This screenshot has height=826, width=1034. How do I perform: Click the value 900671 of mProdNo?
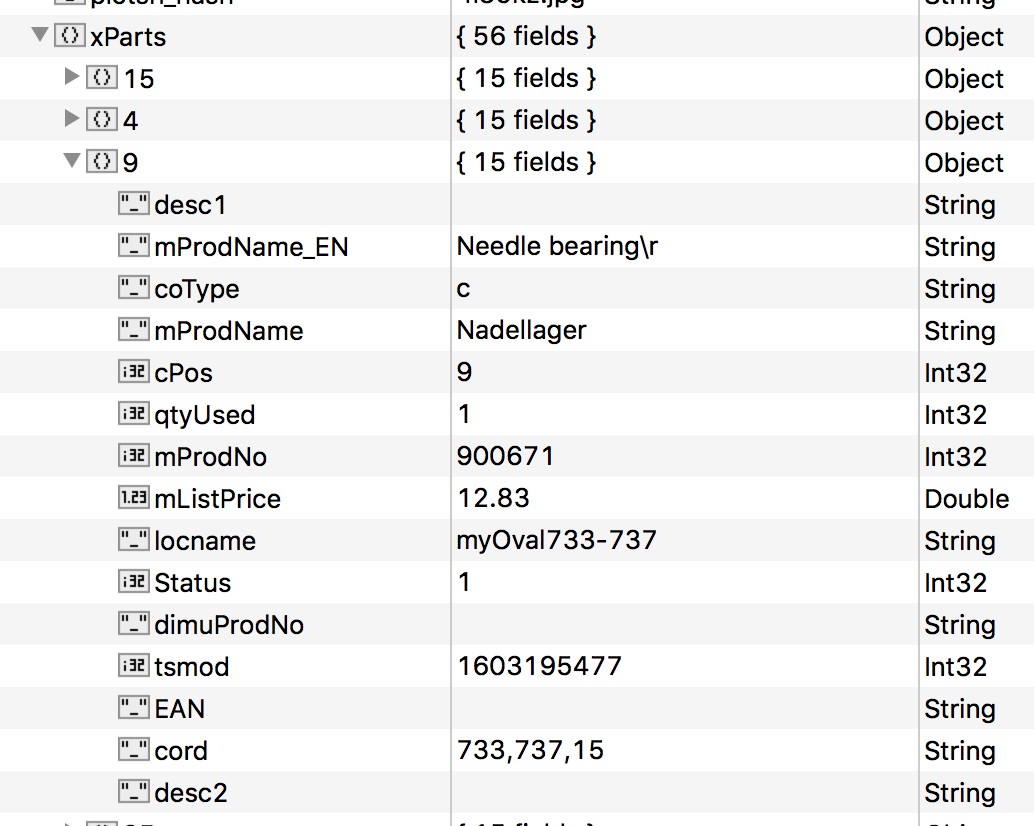click(505, 457)
